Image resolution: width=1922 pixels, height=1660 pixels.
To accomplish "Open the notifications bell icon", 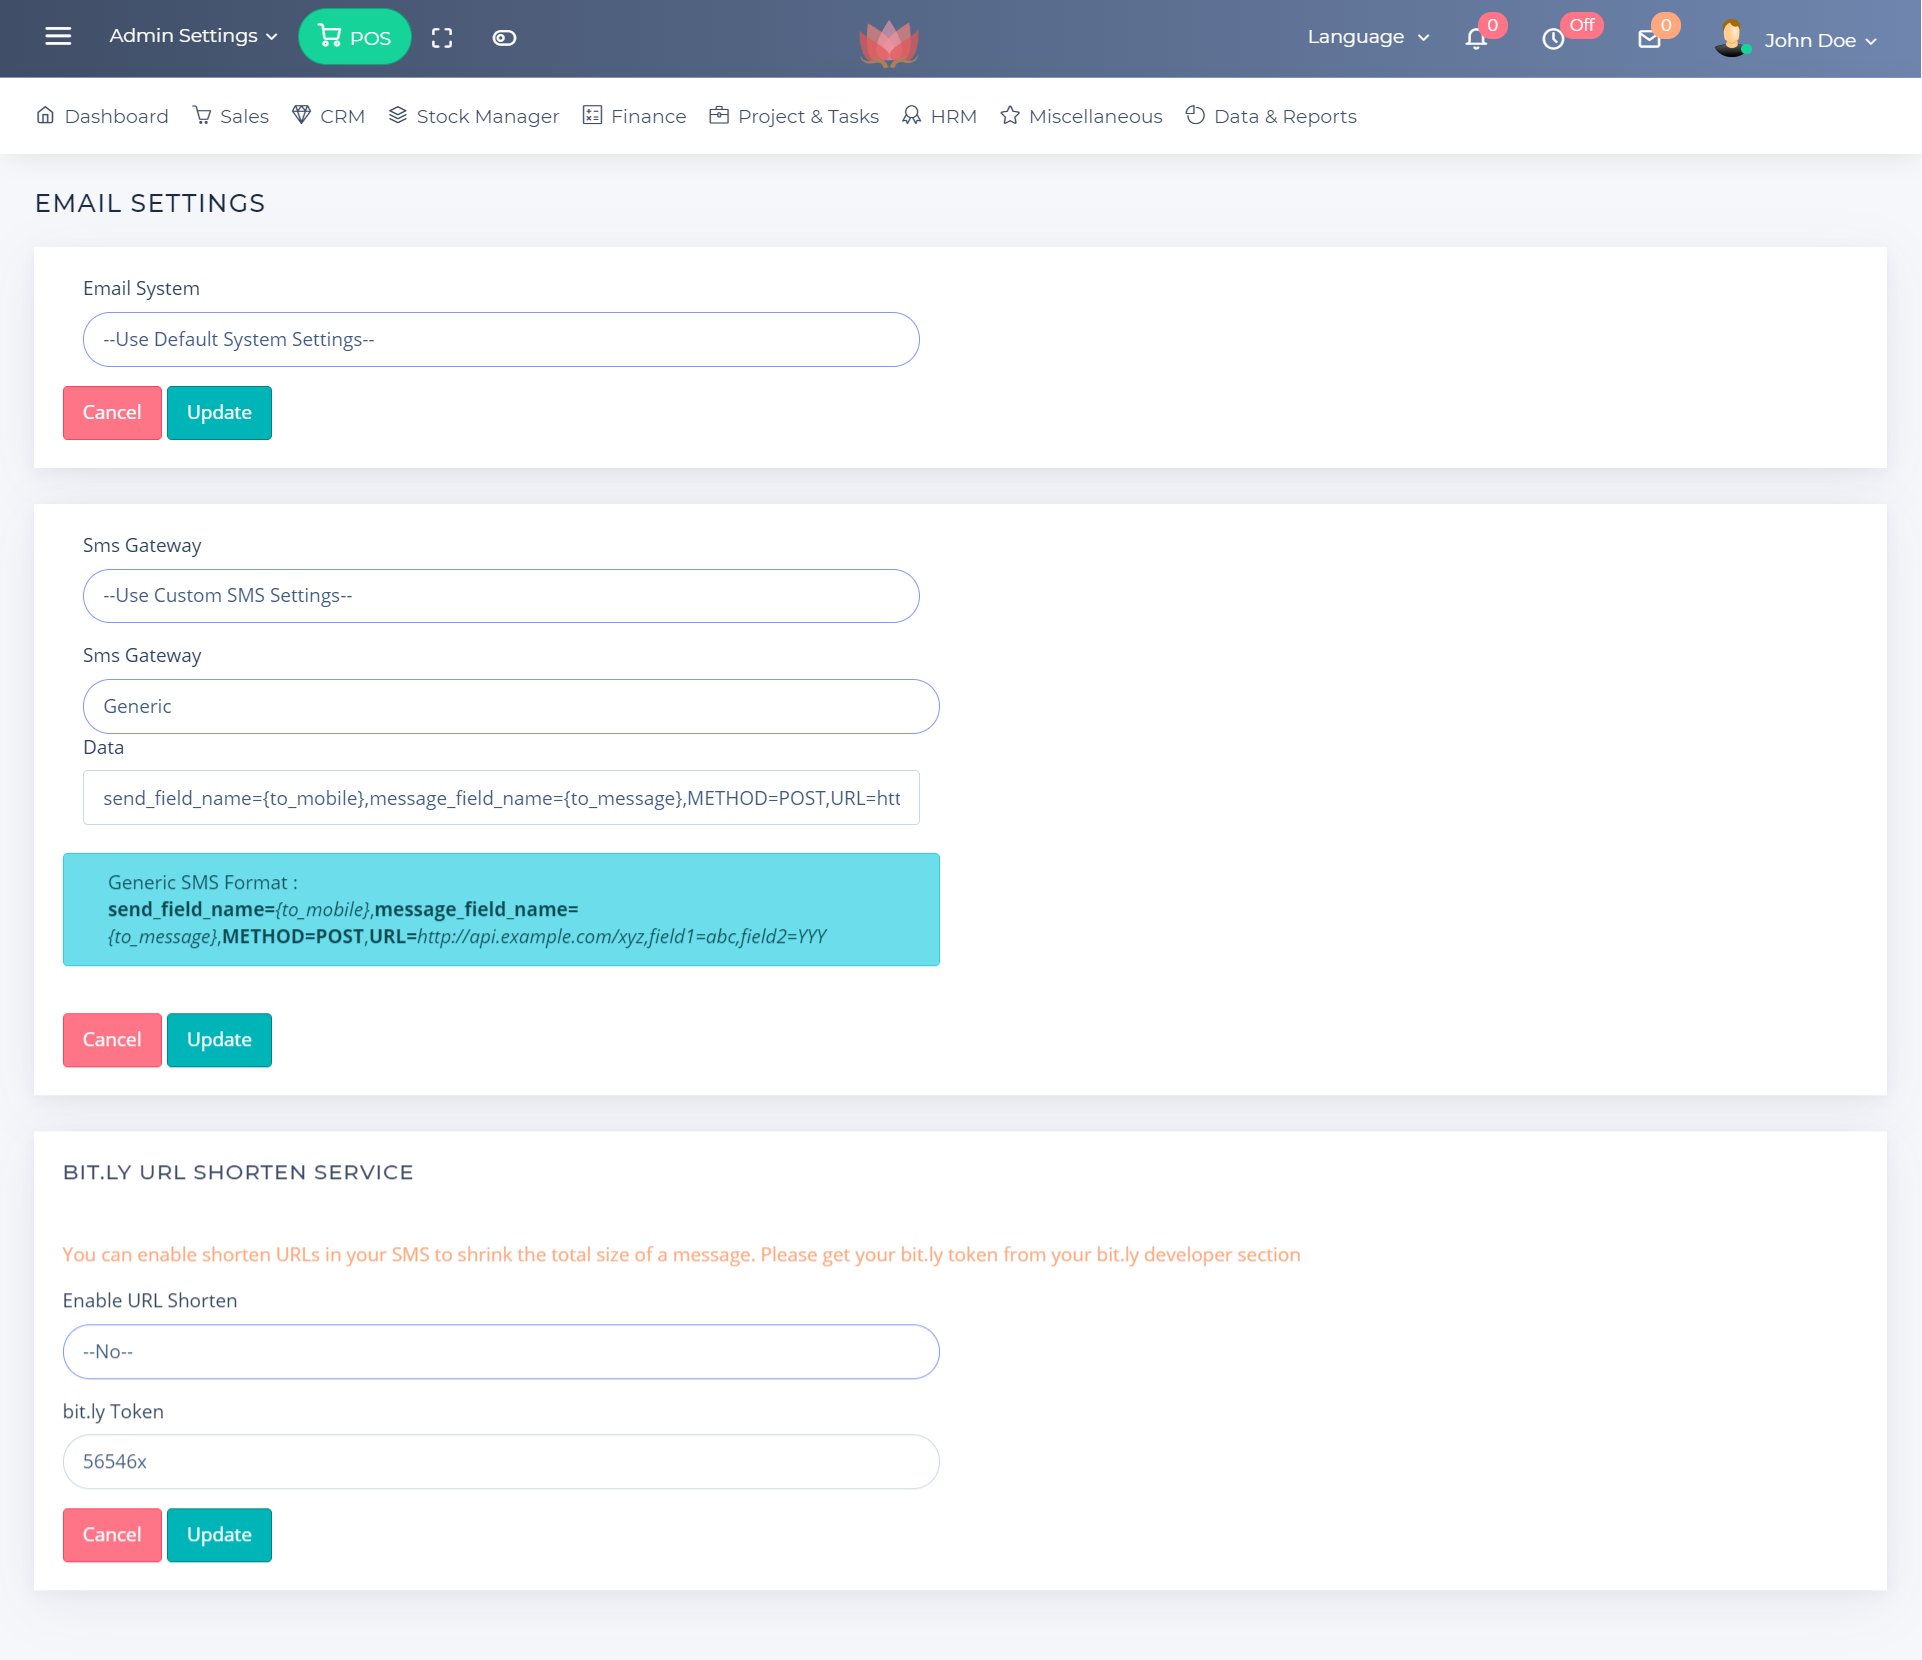I will [x=1476, y=39].
